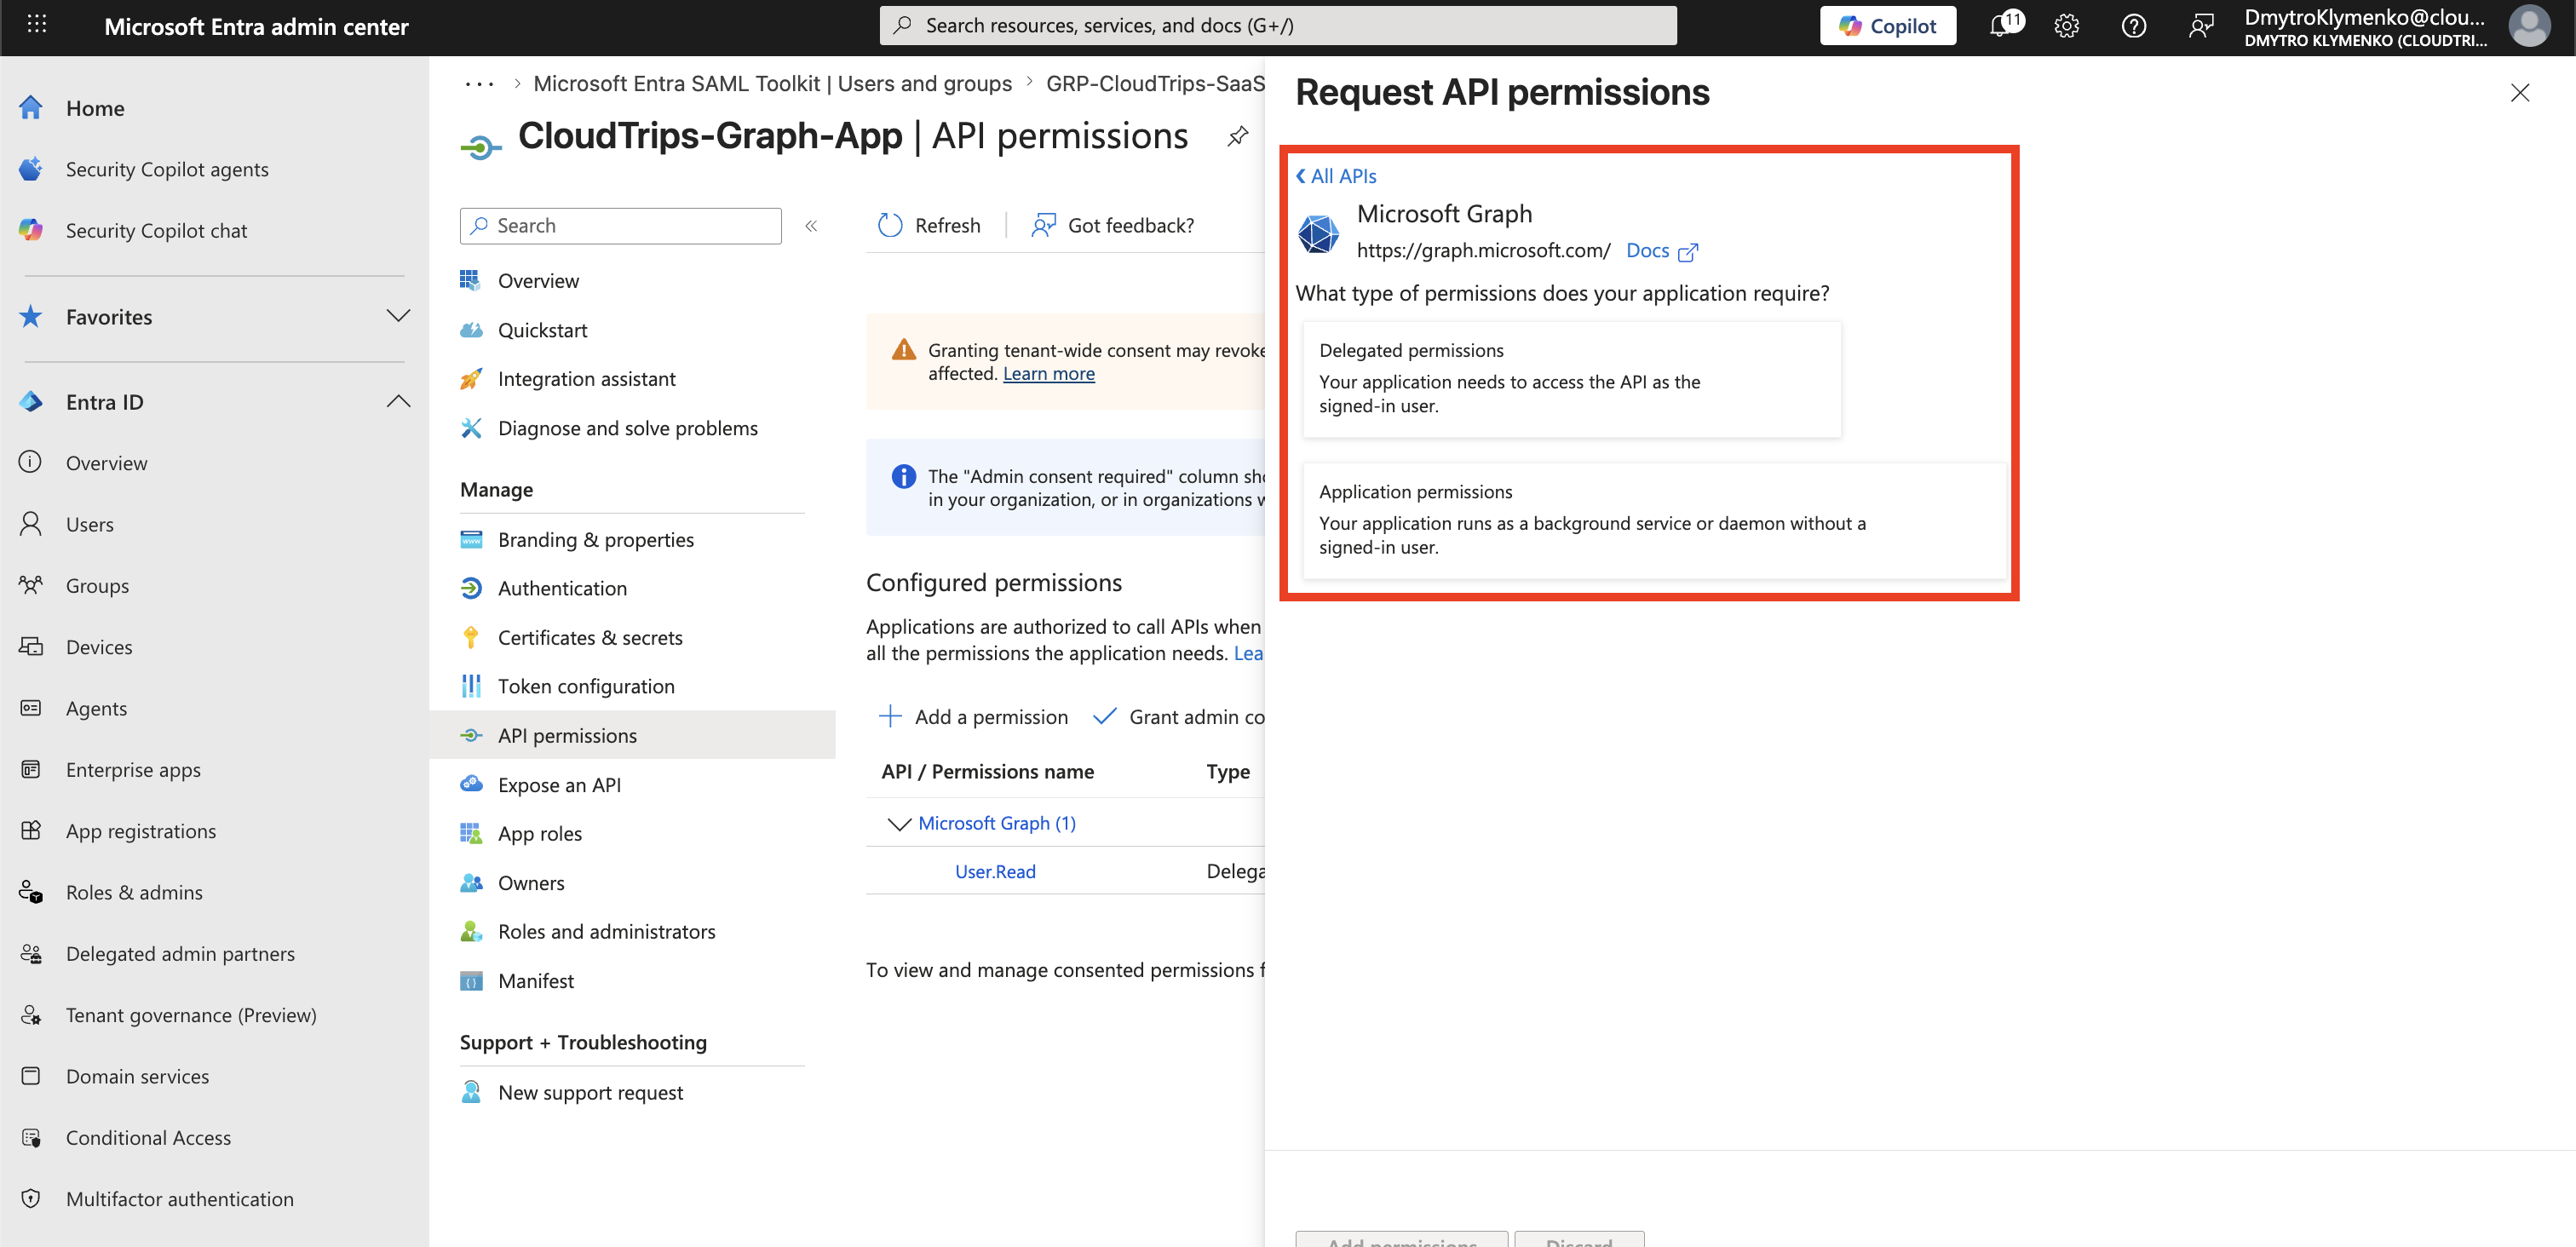Click Microsoft Entra admin center title
The height and width of the screenshot is (1247, 2576).
click(x=256, y=26)
